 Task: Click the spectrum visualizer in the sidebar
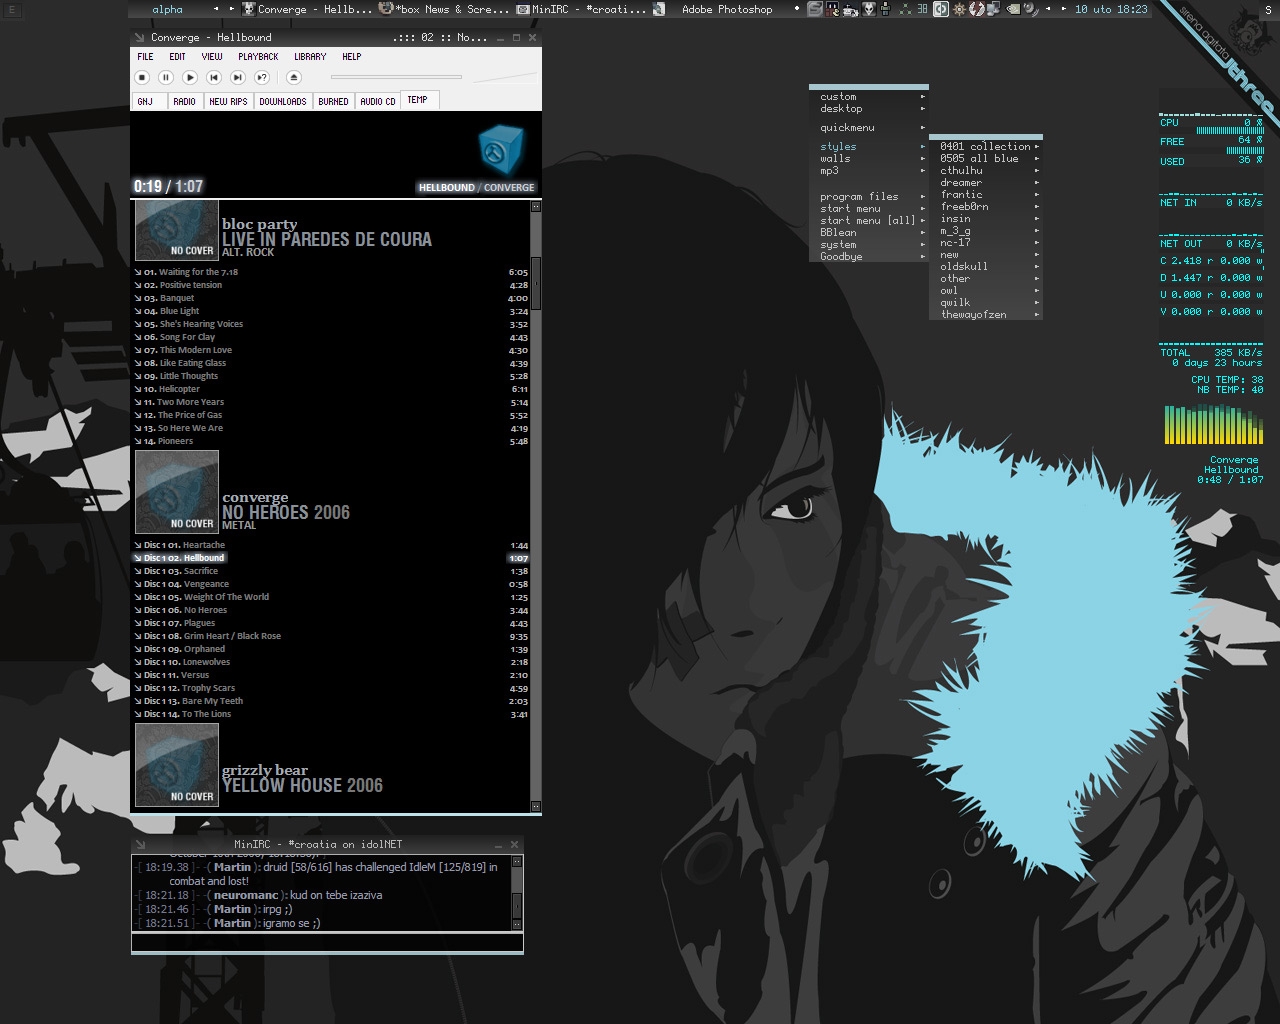click(1213, 424)
